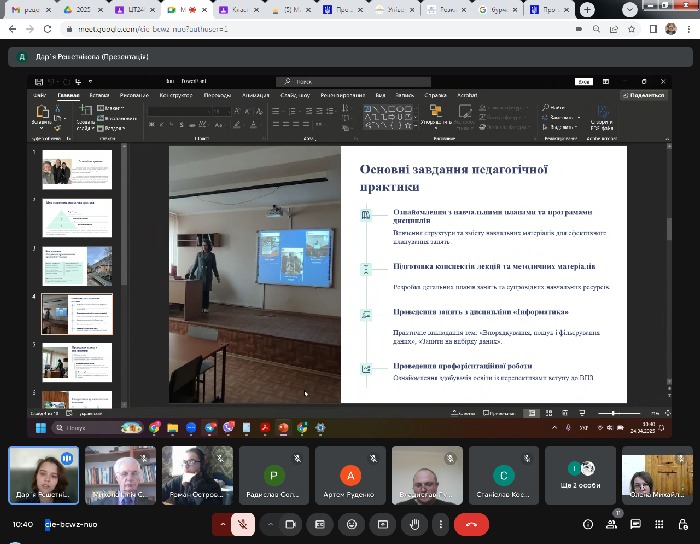This screenshot has height=544, width=700.
Task: Expand video settings arrow beside camera
Action: click(270, 524)
